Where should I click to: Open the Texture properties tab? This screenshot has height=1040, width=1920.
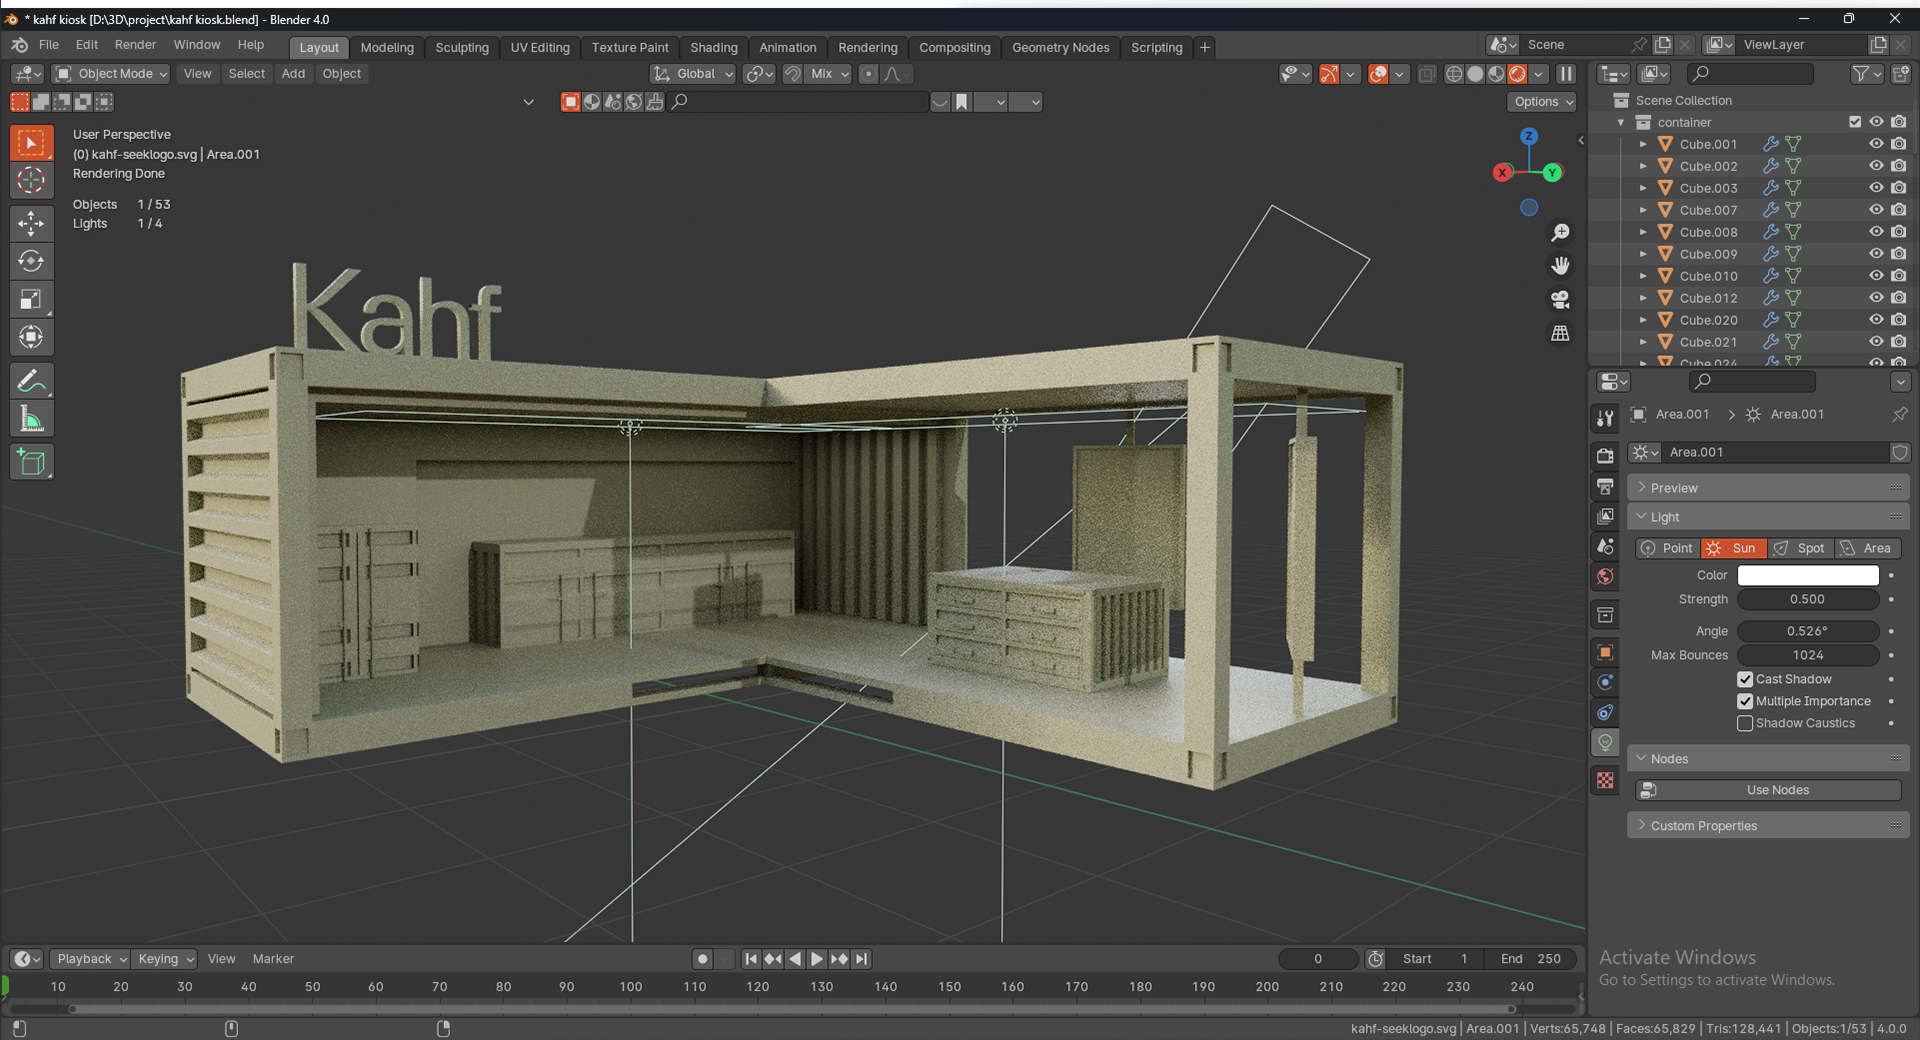(x=1605, y=780)
